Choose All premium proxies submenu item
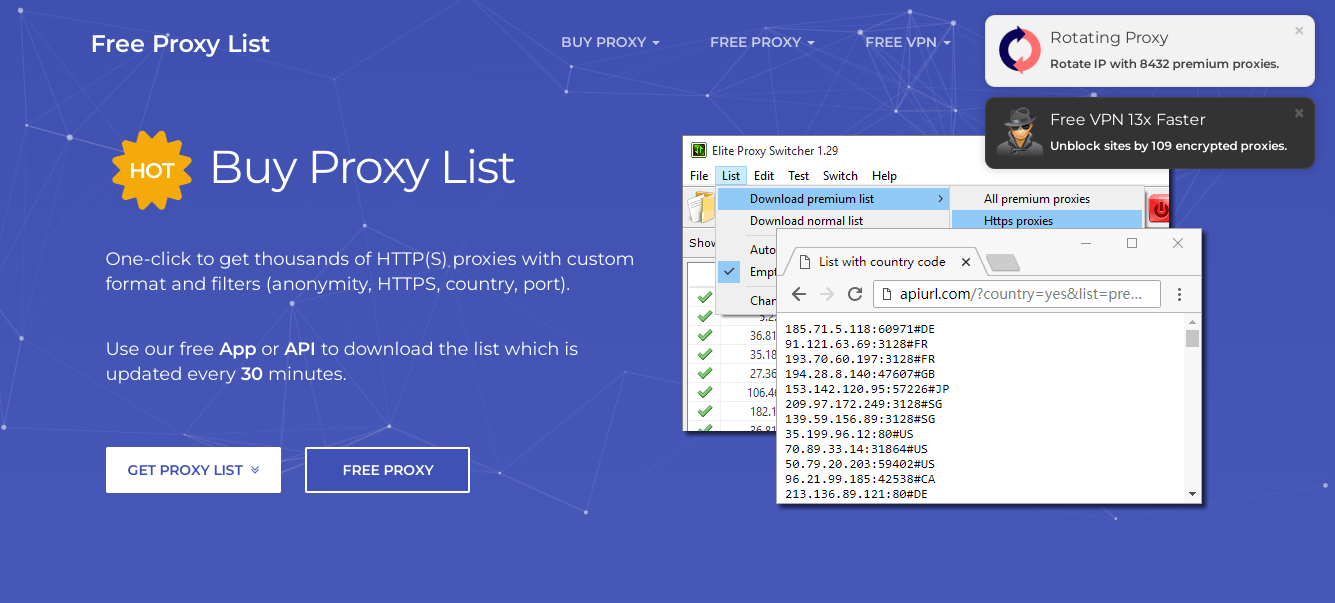The image size is (1335, 603). pyautogui.click(x=1046, y=199)
